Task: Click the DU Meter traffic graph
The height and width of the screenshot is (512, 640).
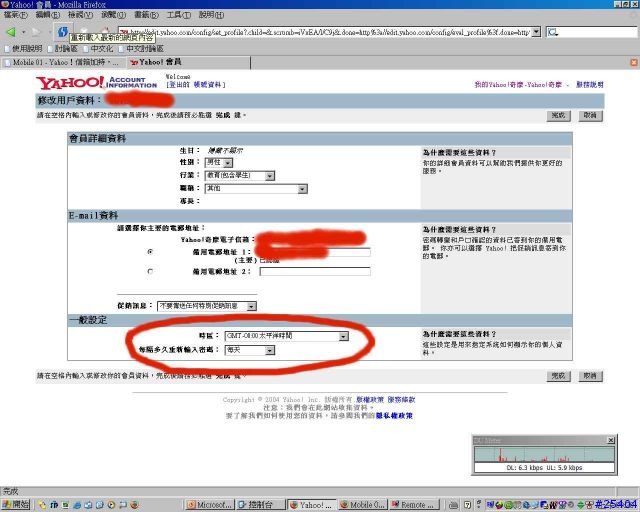Action: coord(544,454)
